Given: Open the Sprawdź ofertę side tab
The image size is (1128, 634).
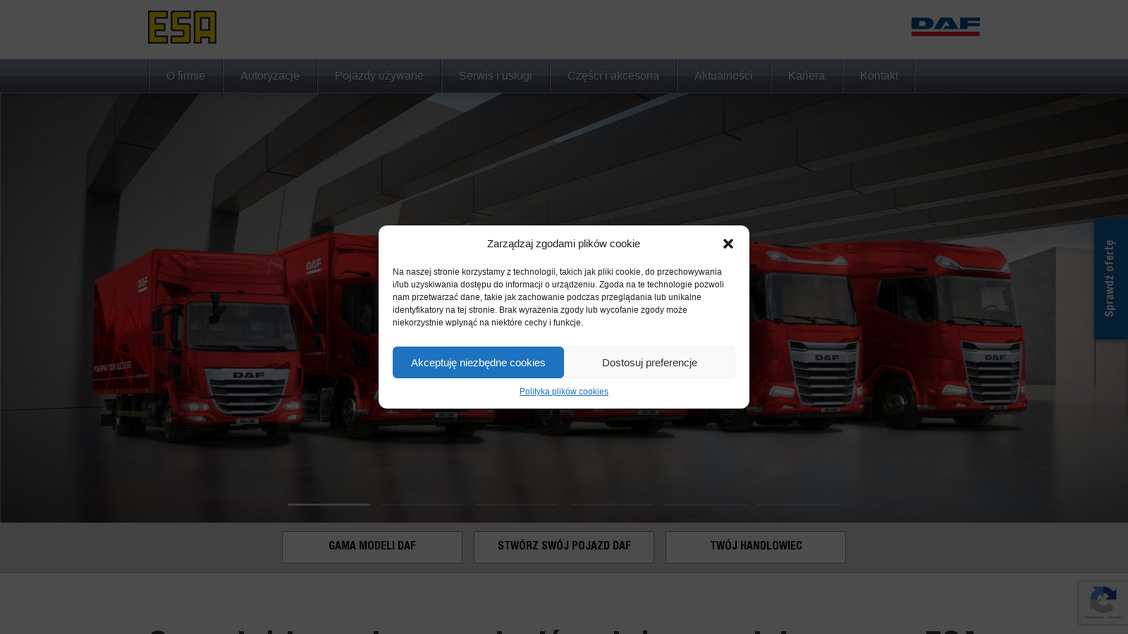Looking at the screenshot, I should 1111,278.
